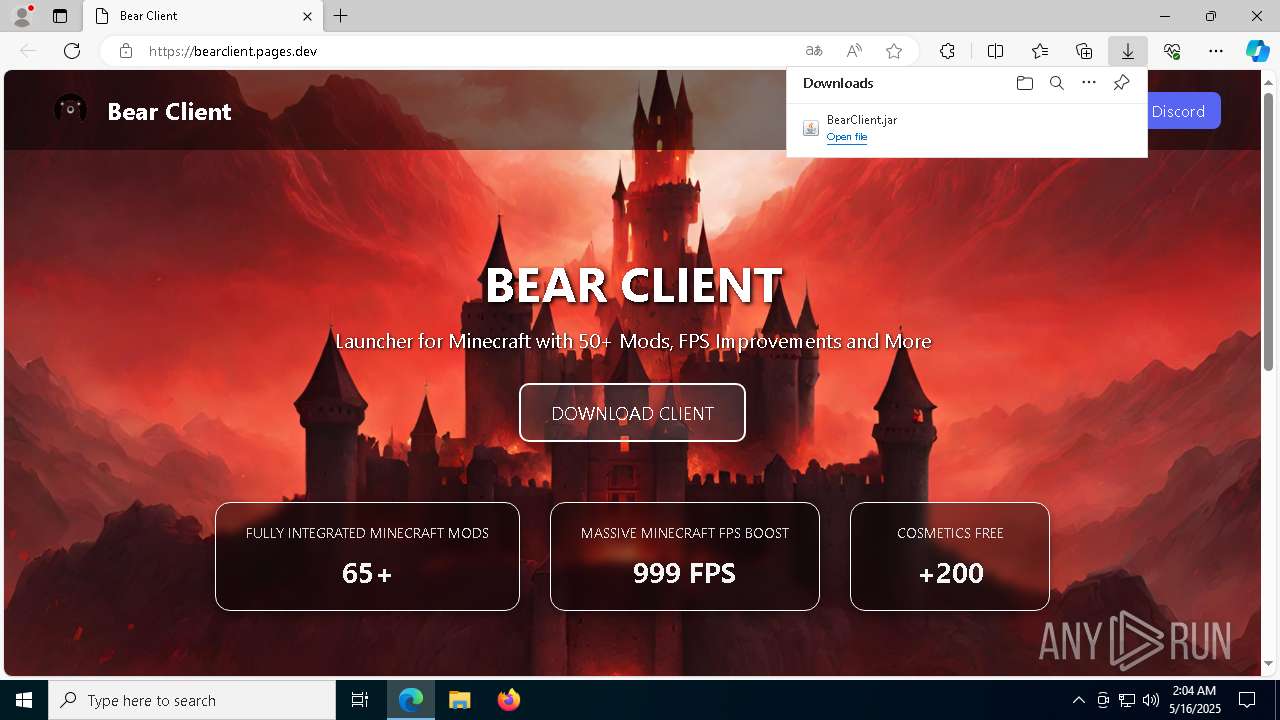Open Edge Settings and more menu
This screenshot has height=720, width=1280.
tap(1216, 51)
